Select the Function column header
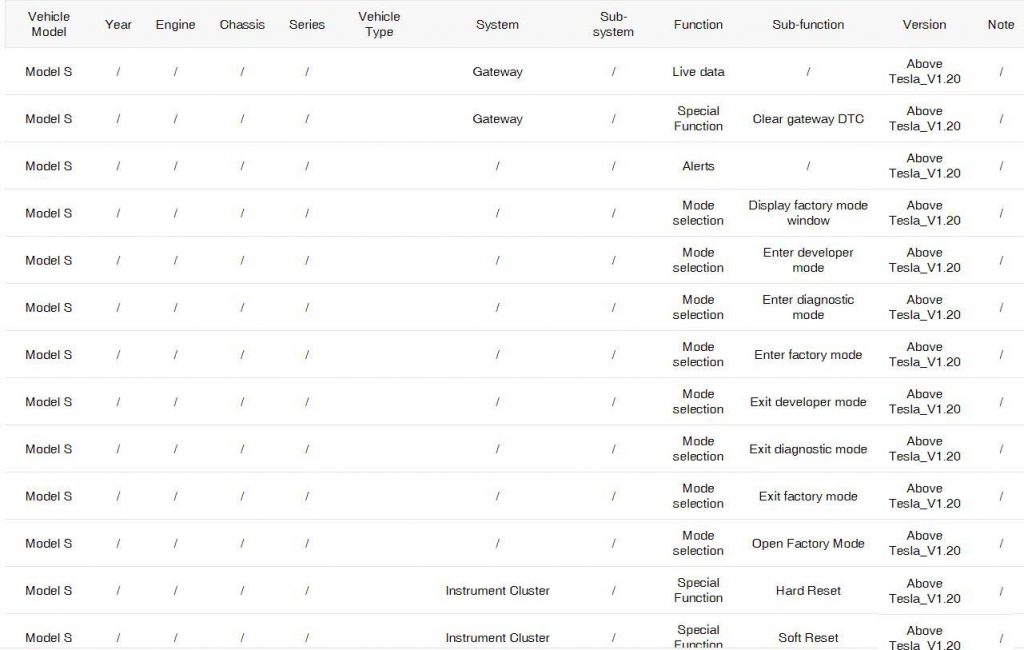The height and width of the screenshot is (650, 1024). pos(698,24)
